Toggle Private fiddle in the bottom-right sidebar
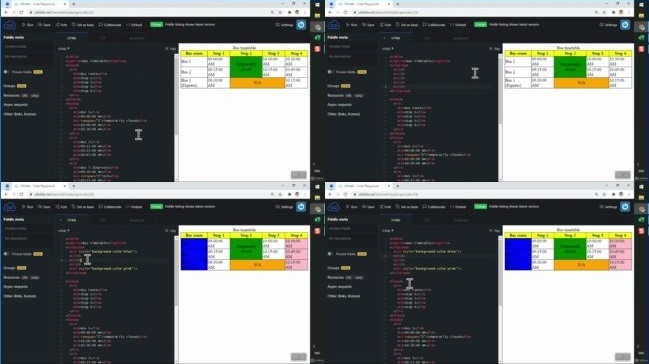The height and width of the screenshot is (364, 649). pyautogui.click(x=330, y=254)
